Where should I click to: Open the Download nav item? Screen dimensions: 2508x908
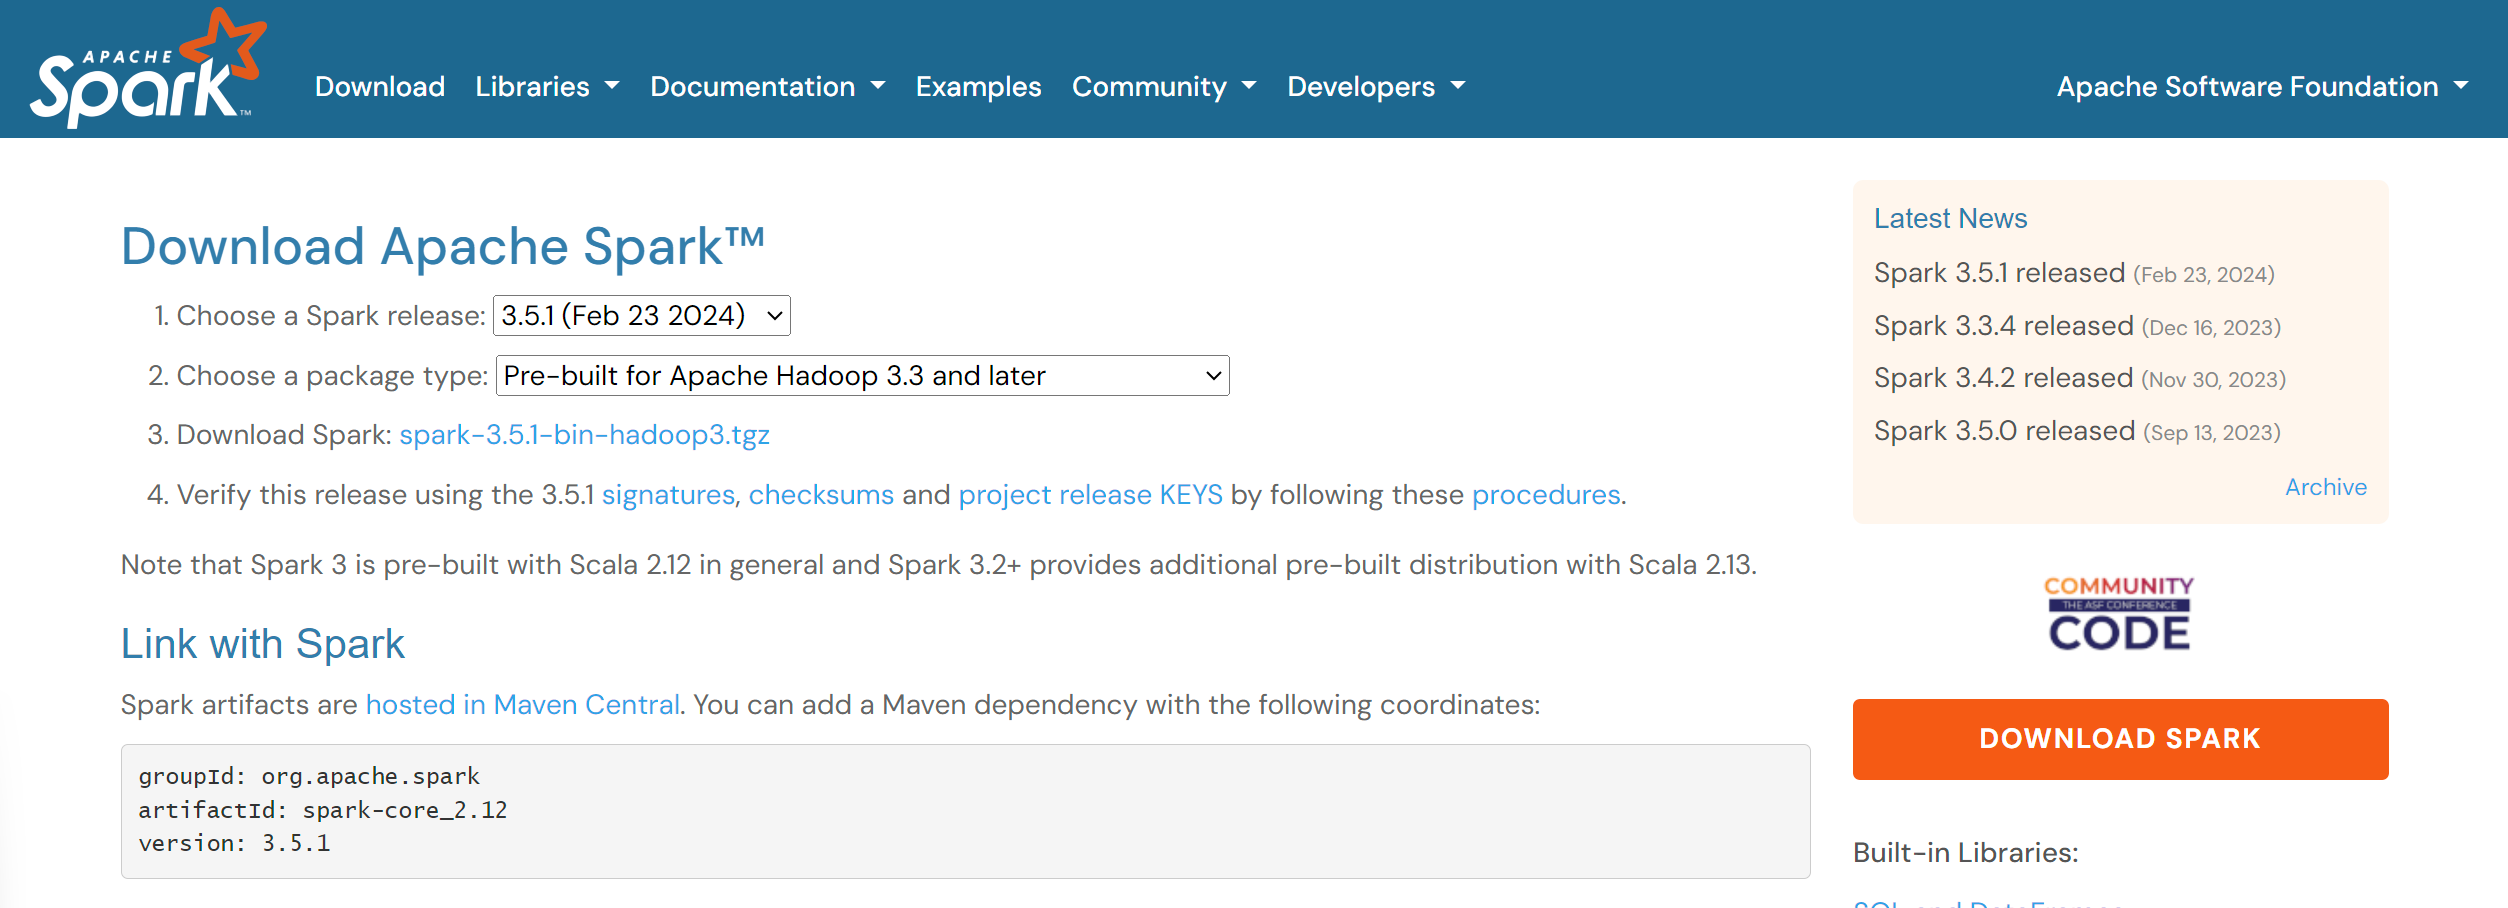380,87
